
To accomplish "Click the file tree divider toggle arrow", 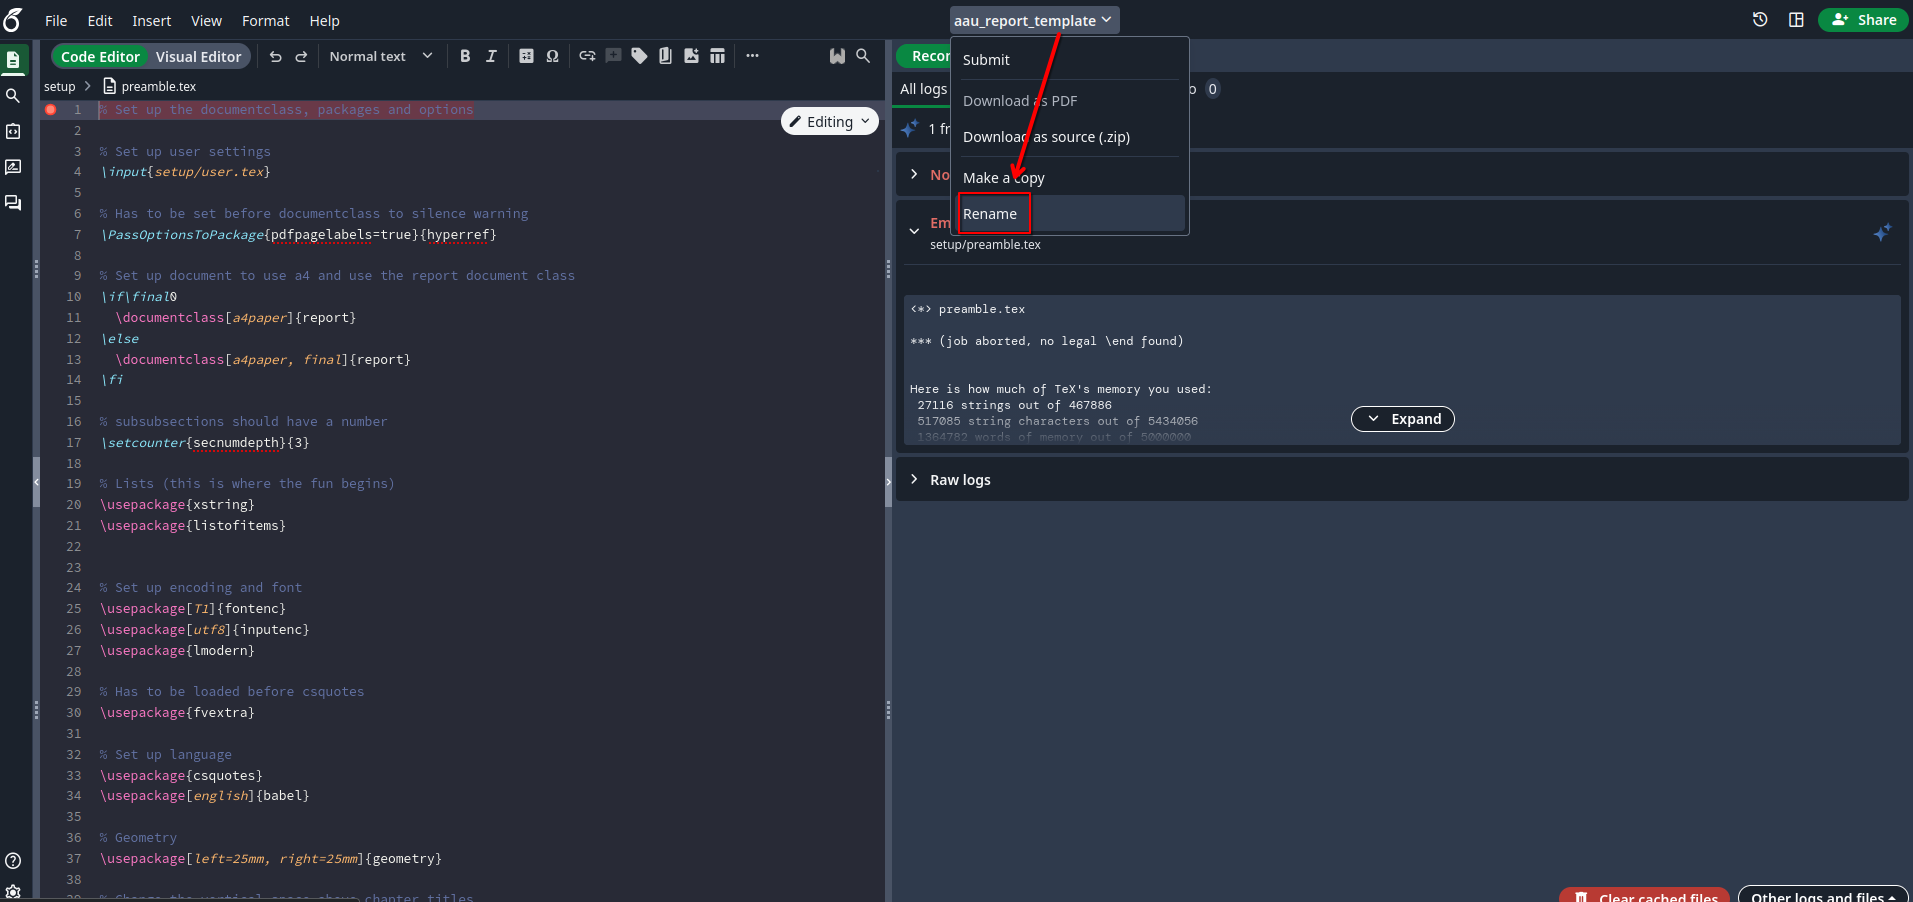I will [36, 482].
